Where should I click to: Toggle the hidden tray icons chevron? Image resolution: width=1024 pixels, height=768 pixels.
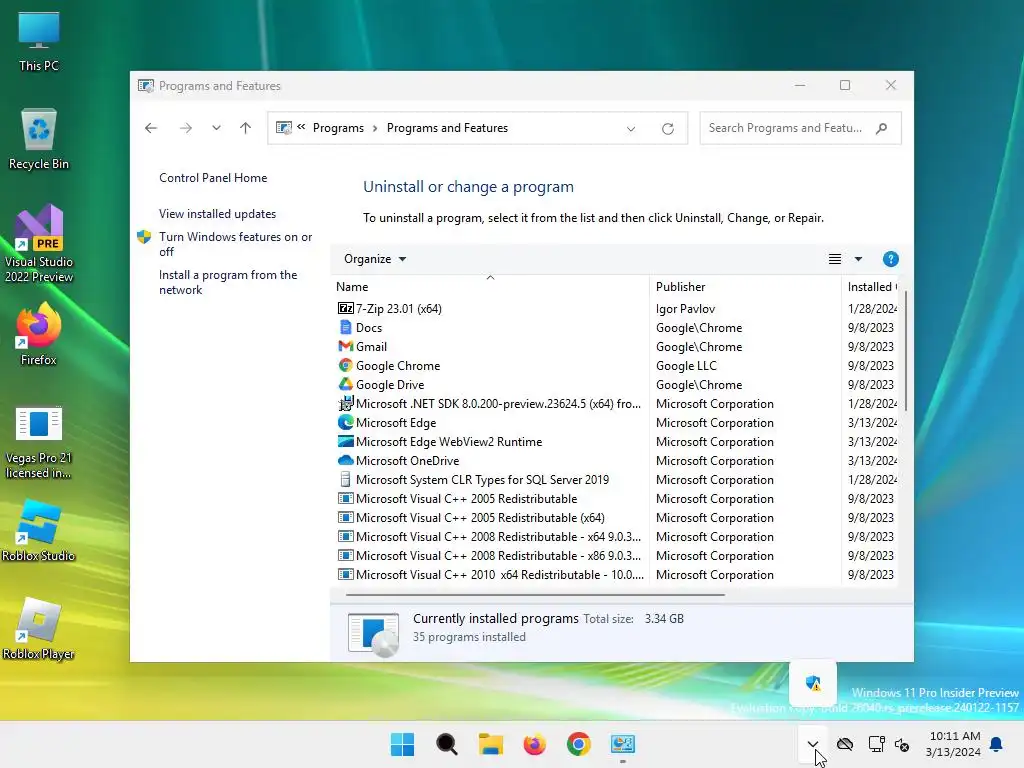[x=812, y=744]
